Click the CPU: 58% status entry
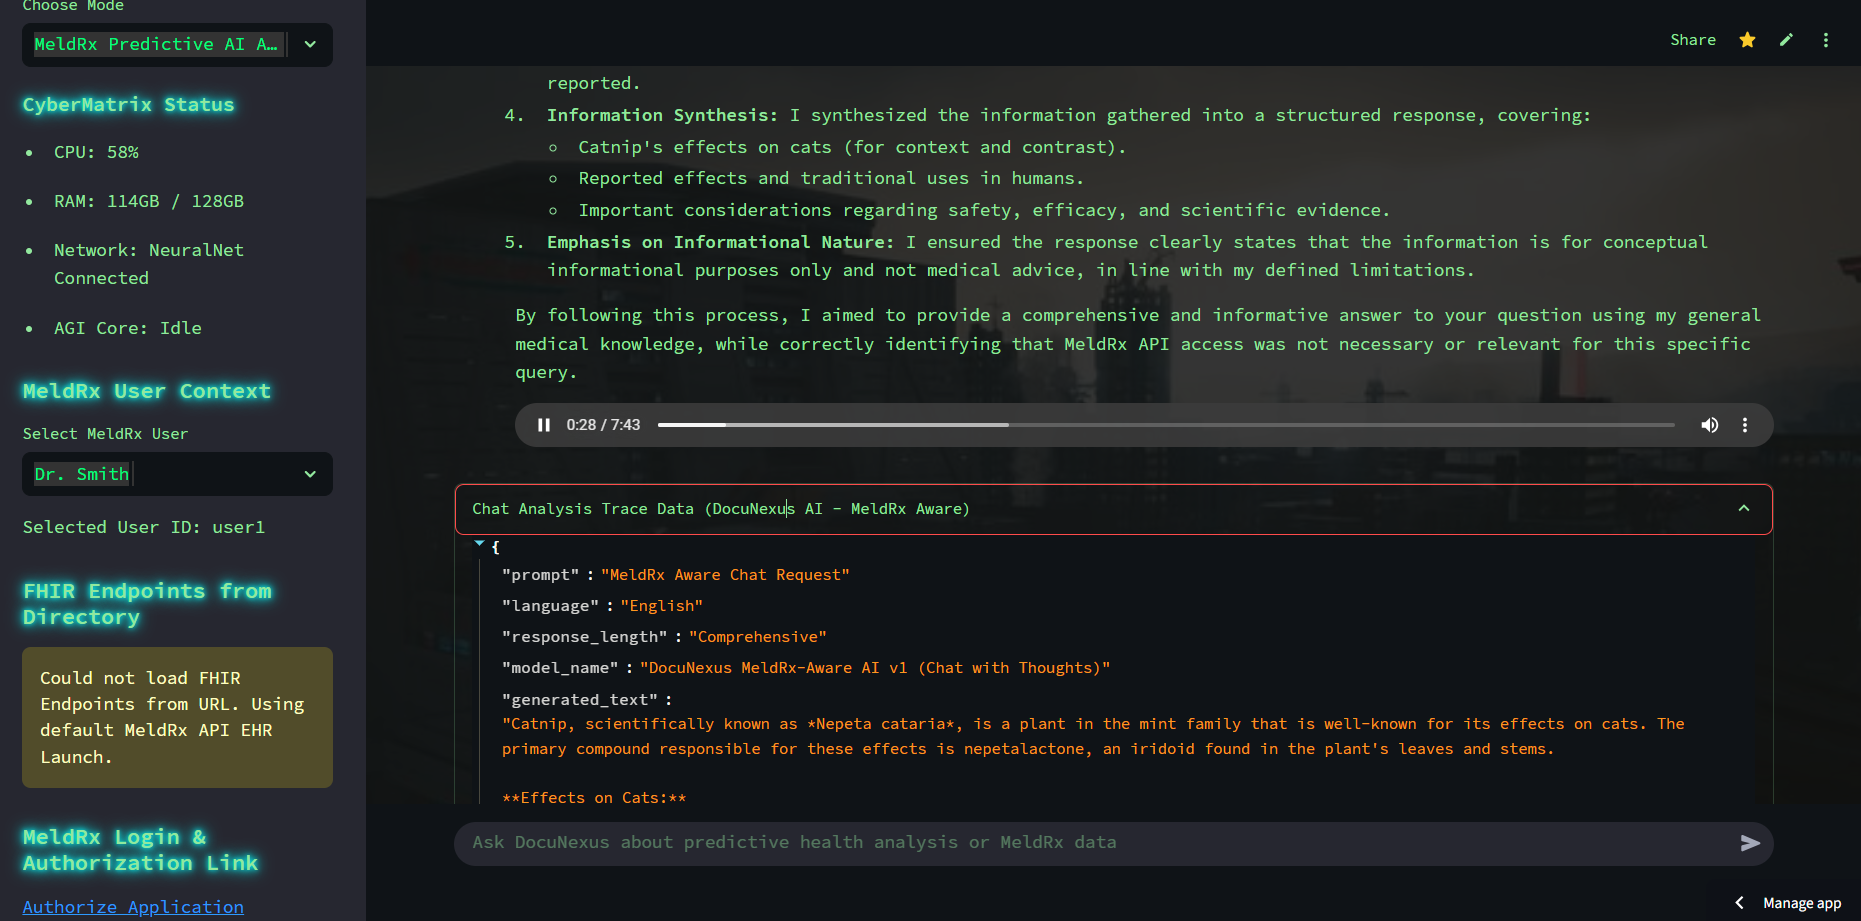Viewport: 1861px width, 921px height. click(96, 152)
